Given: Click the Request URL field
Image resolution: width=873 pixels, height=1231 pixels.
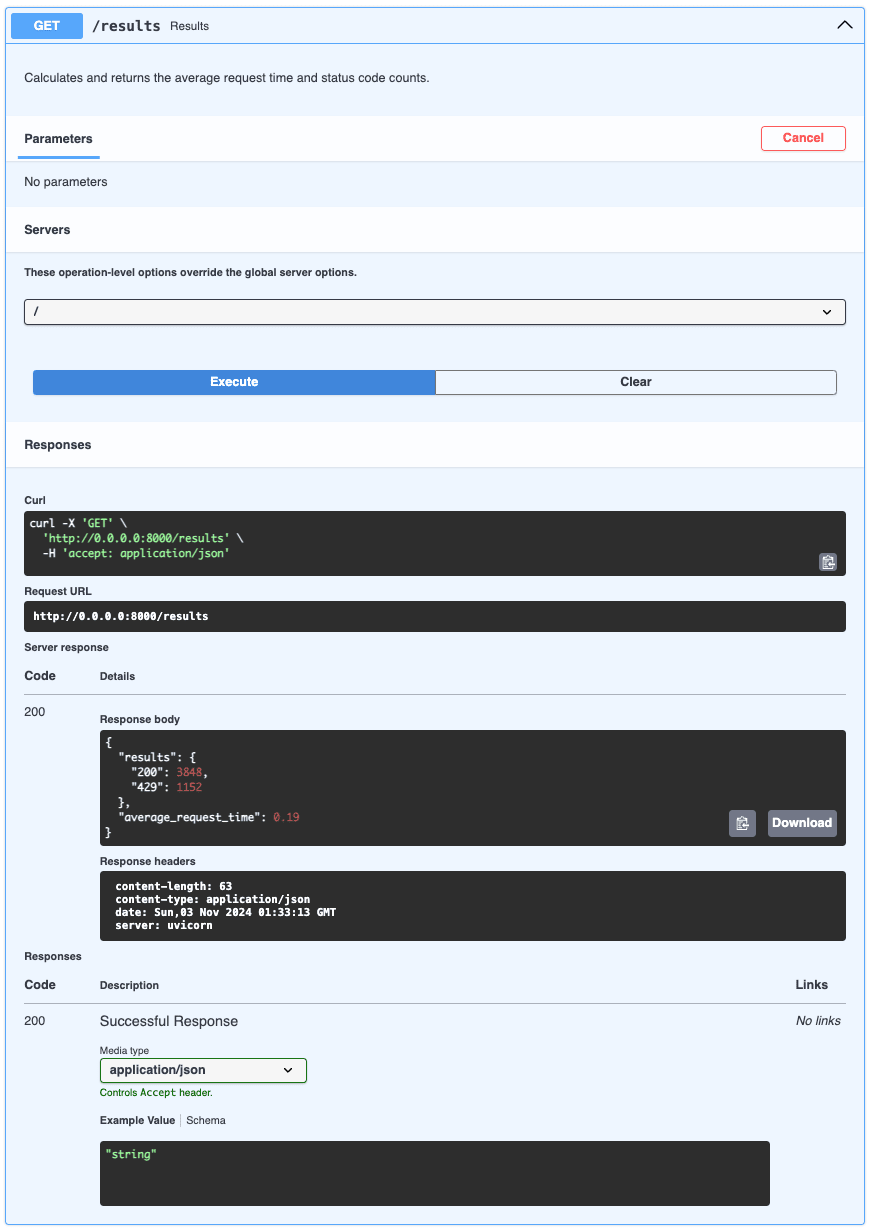Looking at the screenshot, I should [x=436, y=616].
